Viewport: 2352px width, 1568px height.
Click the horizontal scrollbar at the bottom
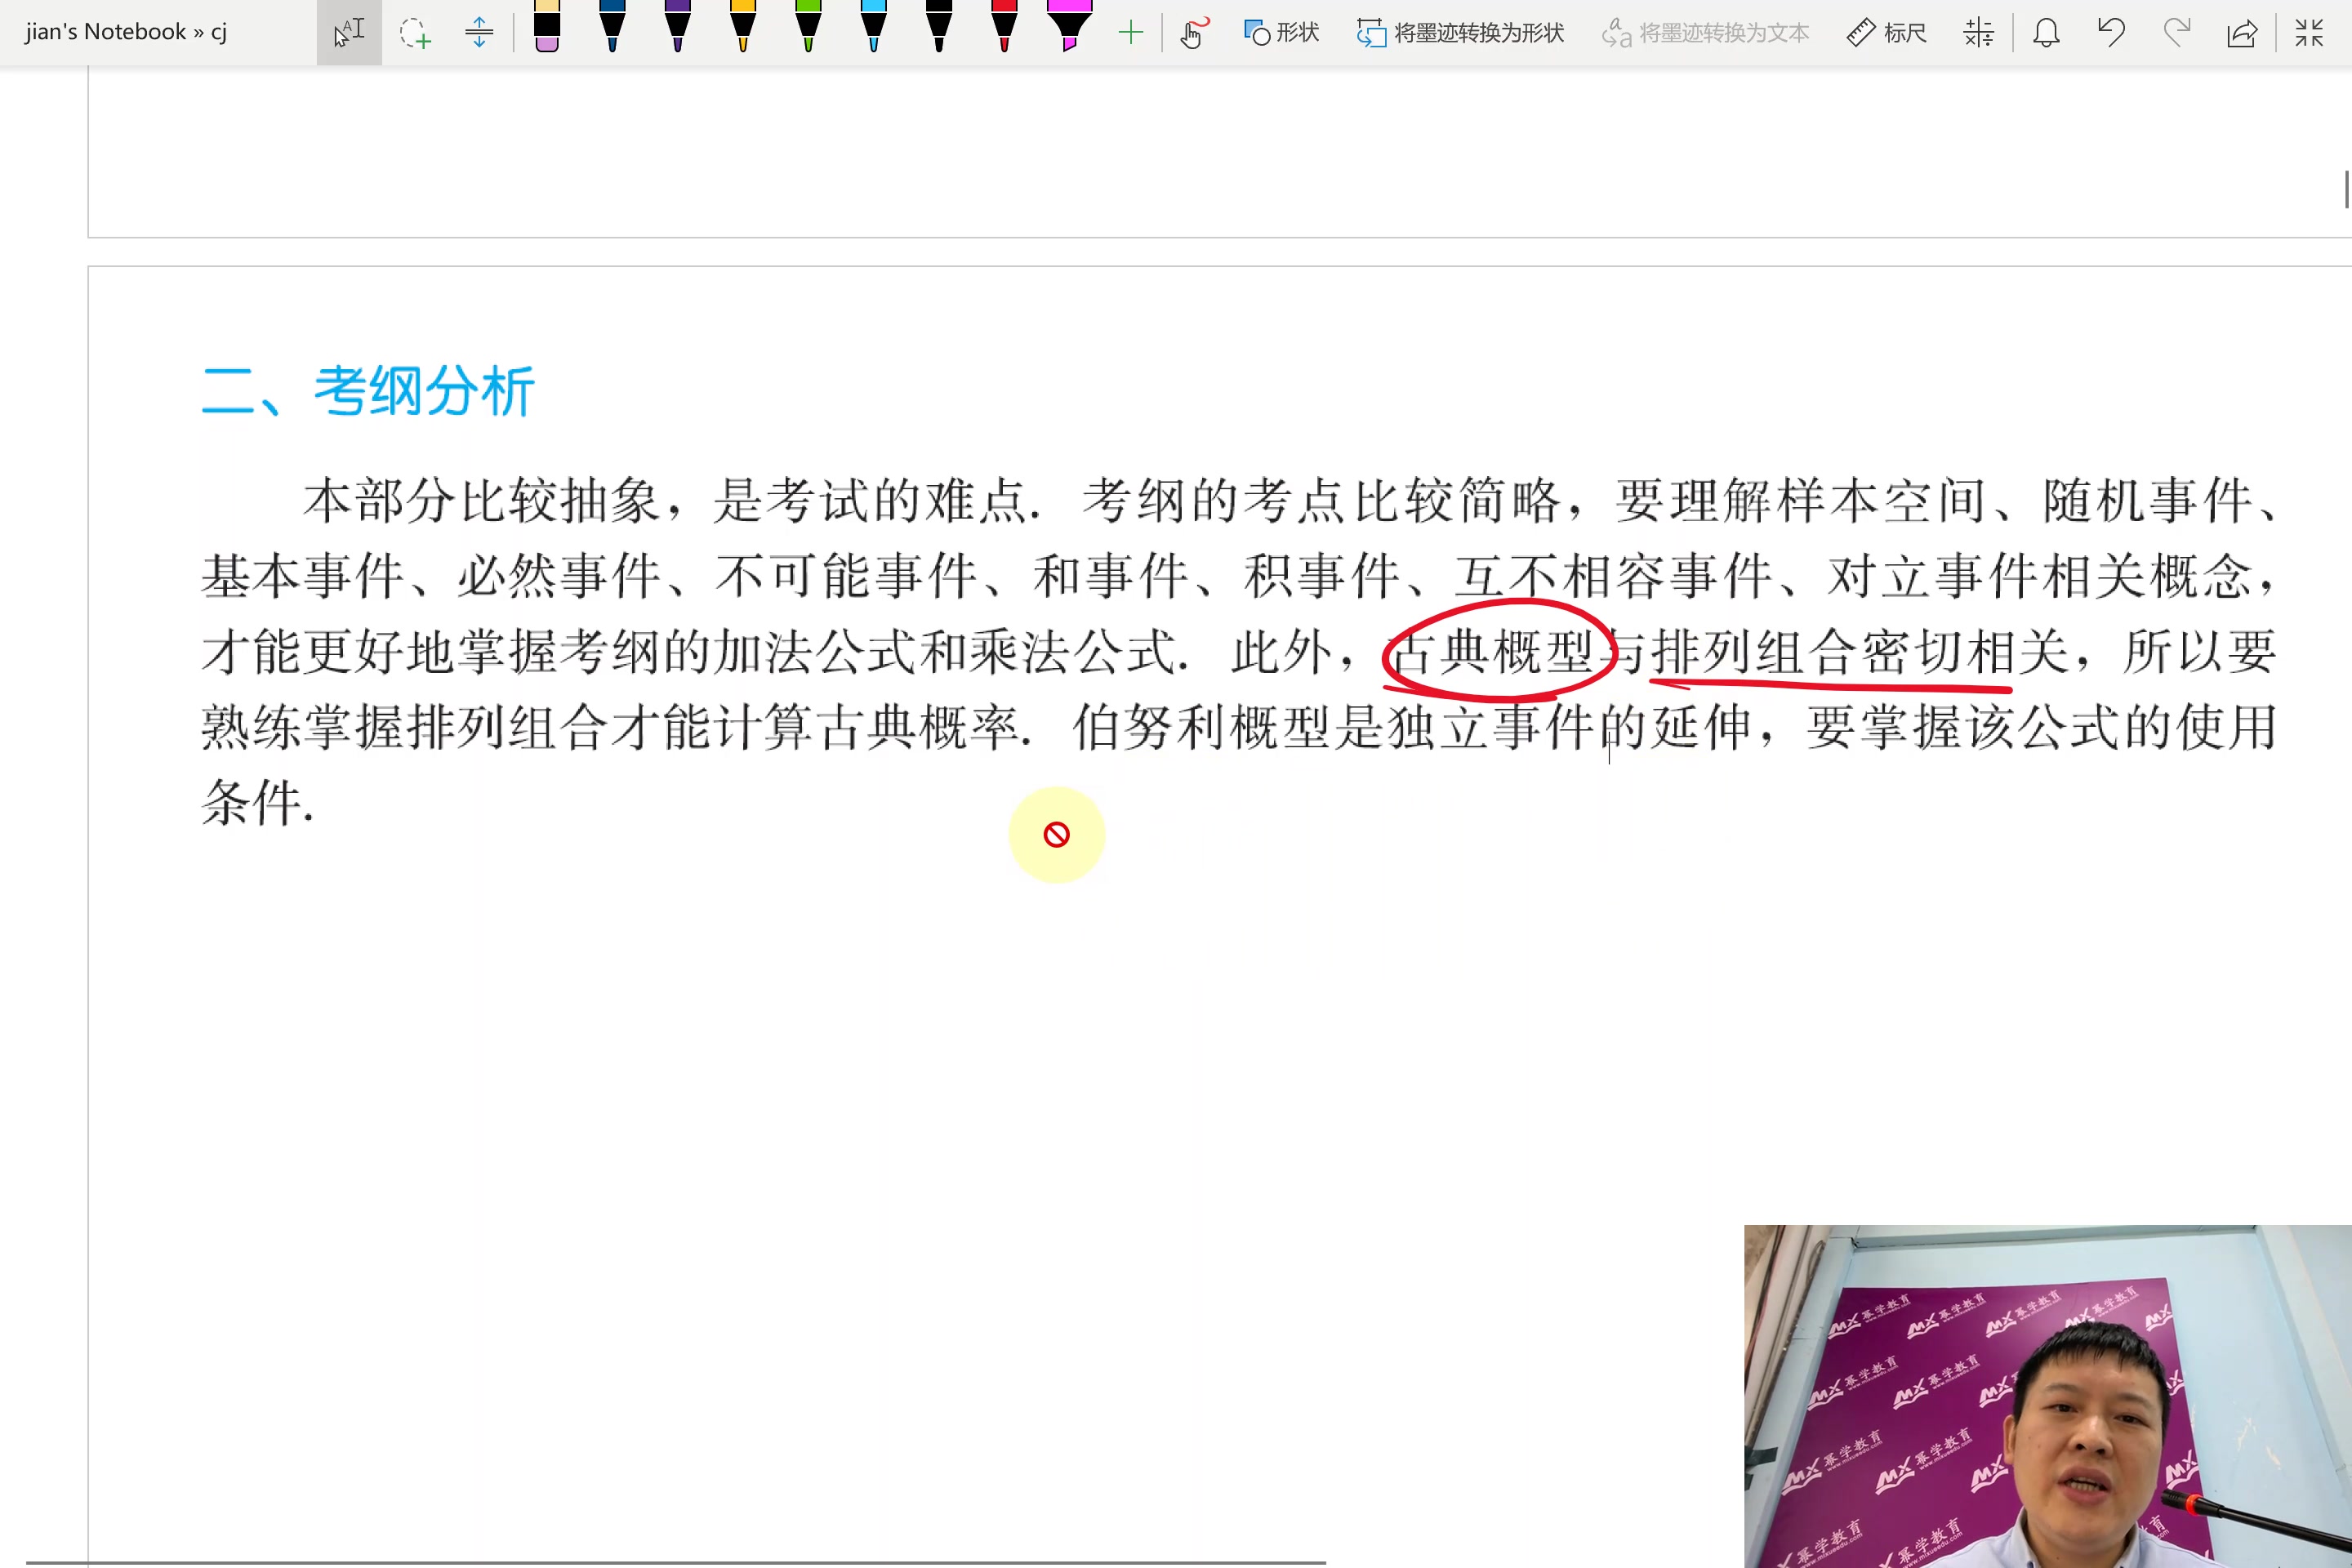click(x=675, y=1562)
